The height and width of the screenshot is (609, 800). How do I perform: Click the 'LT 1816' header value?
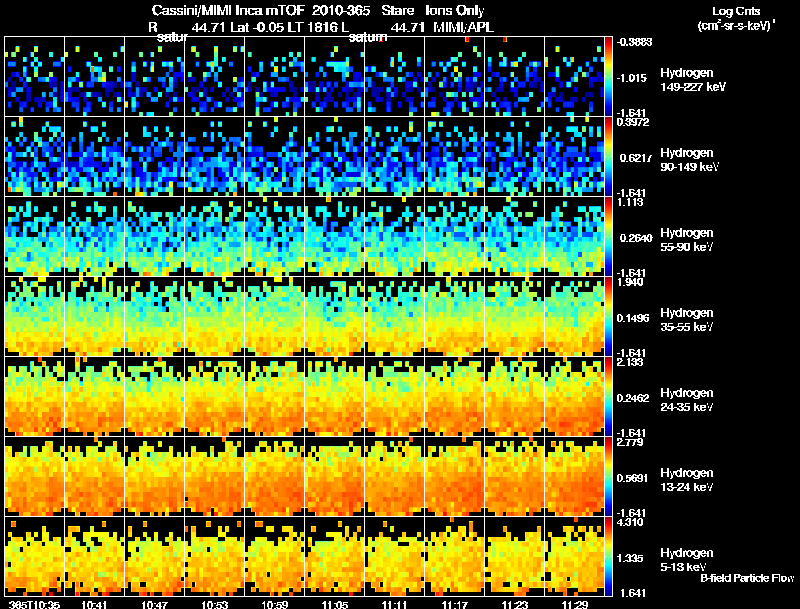click(x=312, y=27)
